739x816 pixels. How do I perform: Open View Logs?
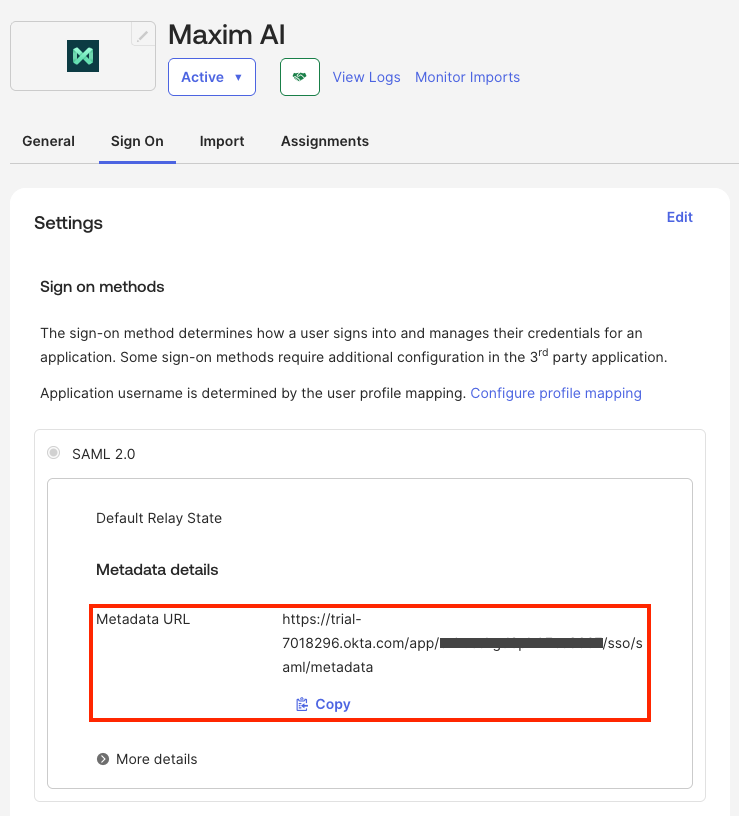coord(366,77)
